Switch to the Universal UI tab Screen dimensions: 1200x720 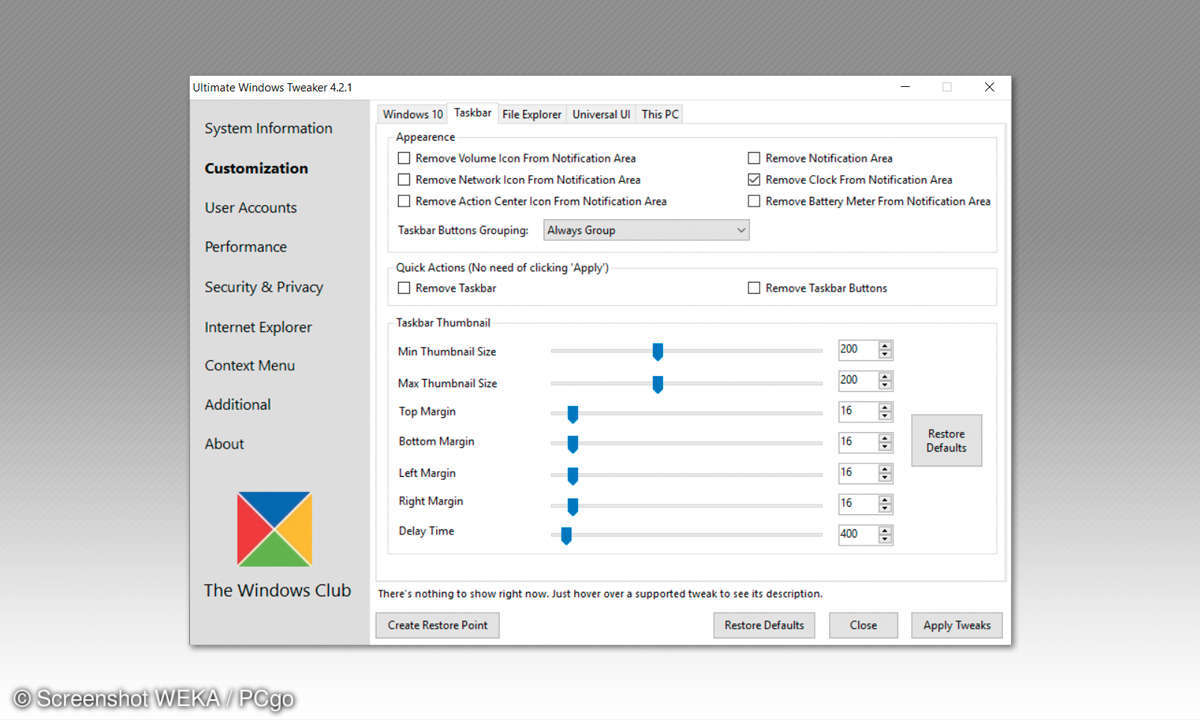(601, 114)
